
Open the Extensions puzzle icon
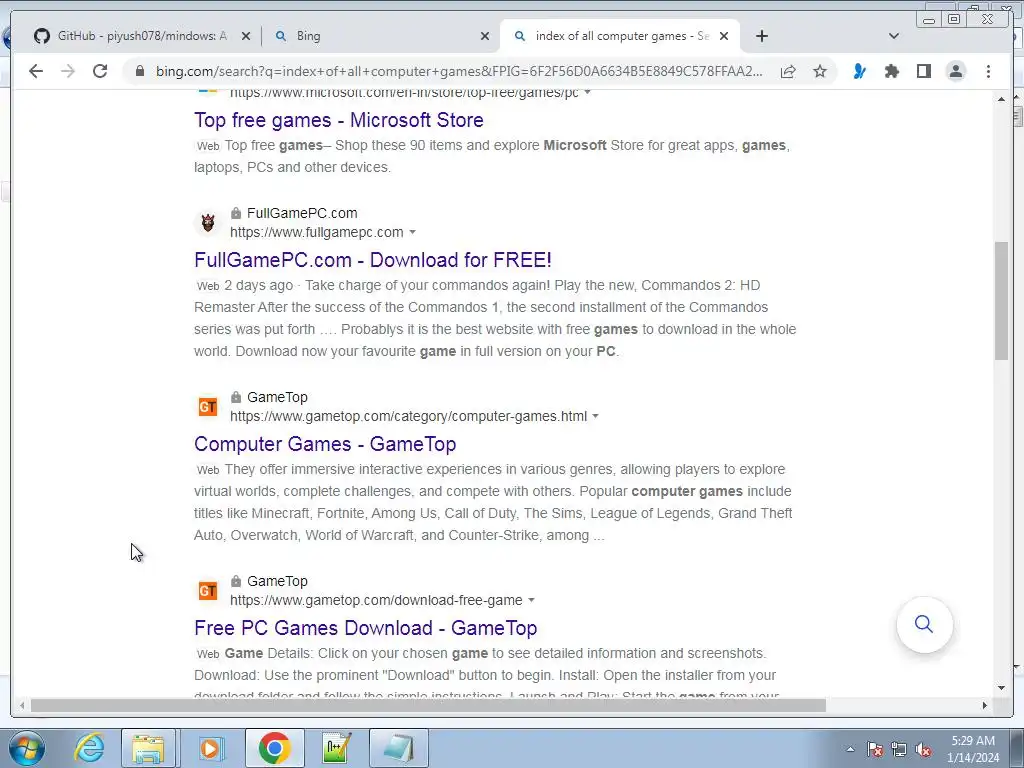892,71
